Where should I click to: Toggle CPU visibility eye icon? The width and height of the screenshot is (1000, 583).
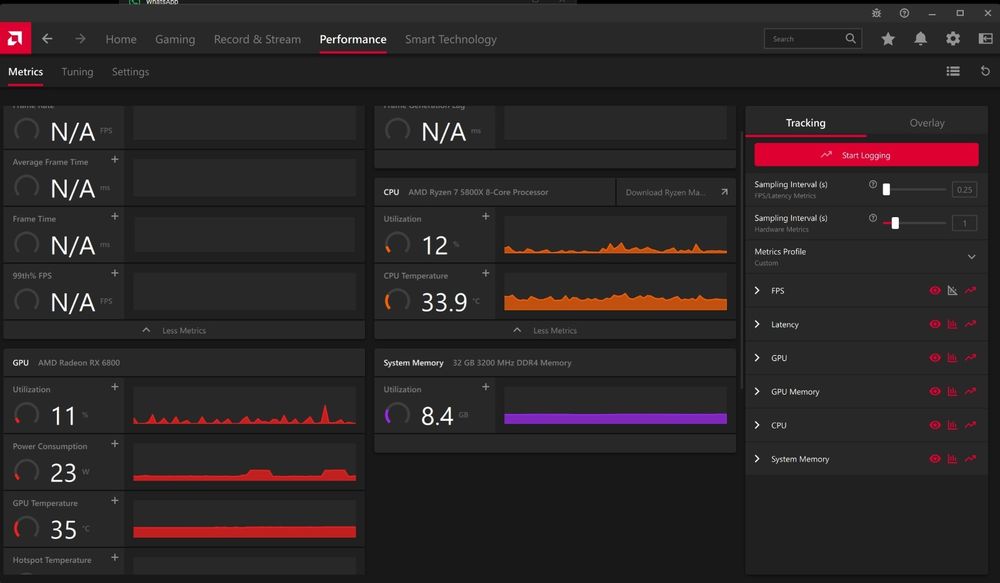pyautogui.click(x=935, y=425)
